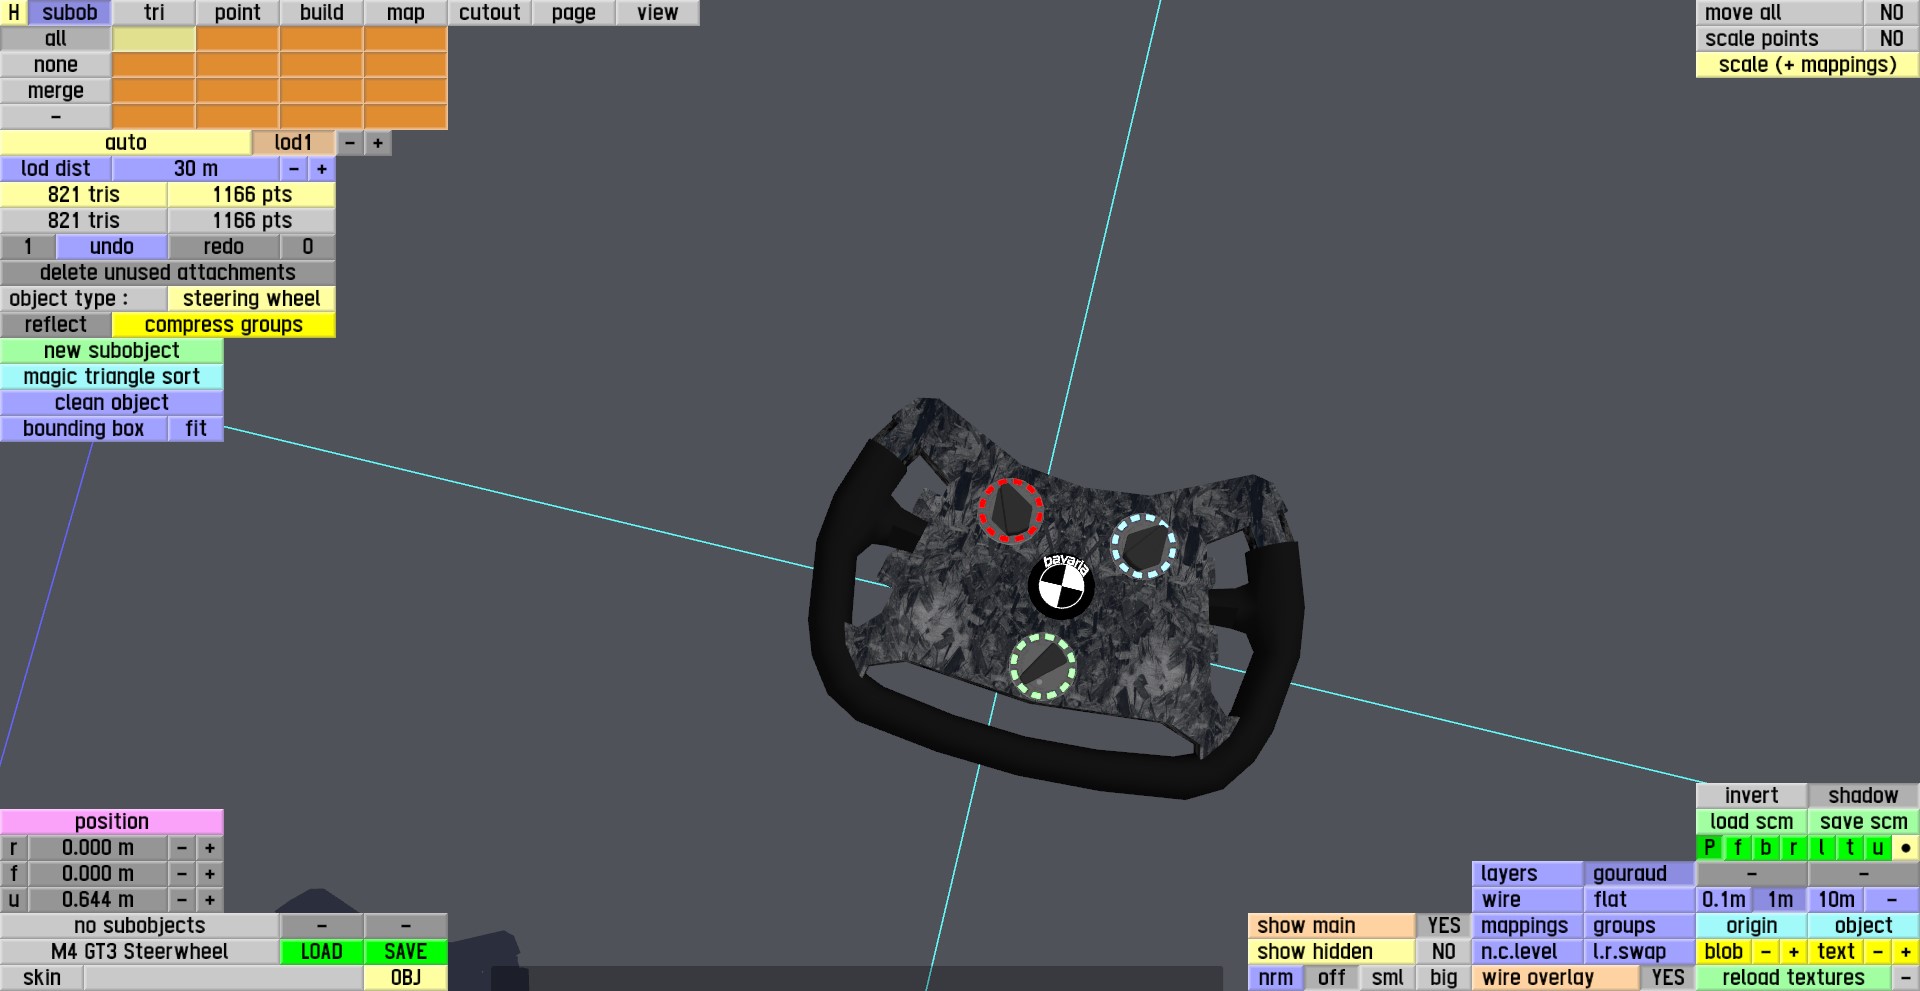
Task: Toggle show hidden NO setting
Action: coord(1444,952)
